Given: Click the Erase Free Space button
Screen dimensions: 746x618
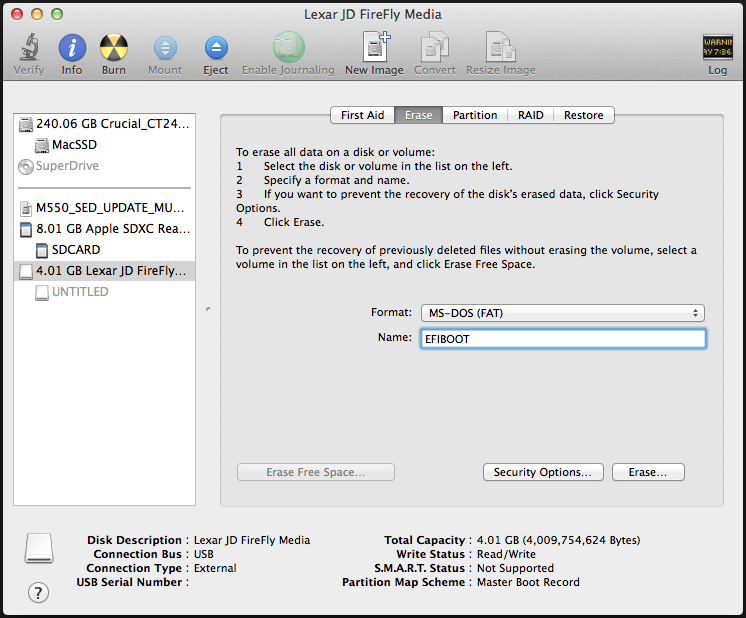Looking at the screenshot, I should coord(316,472).
